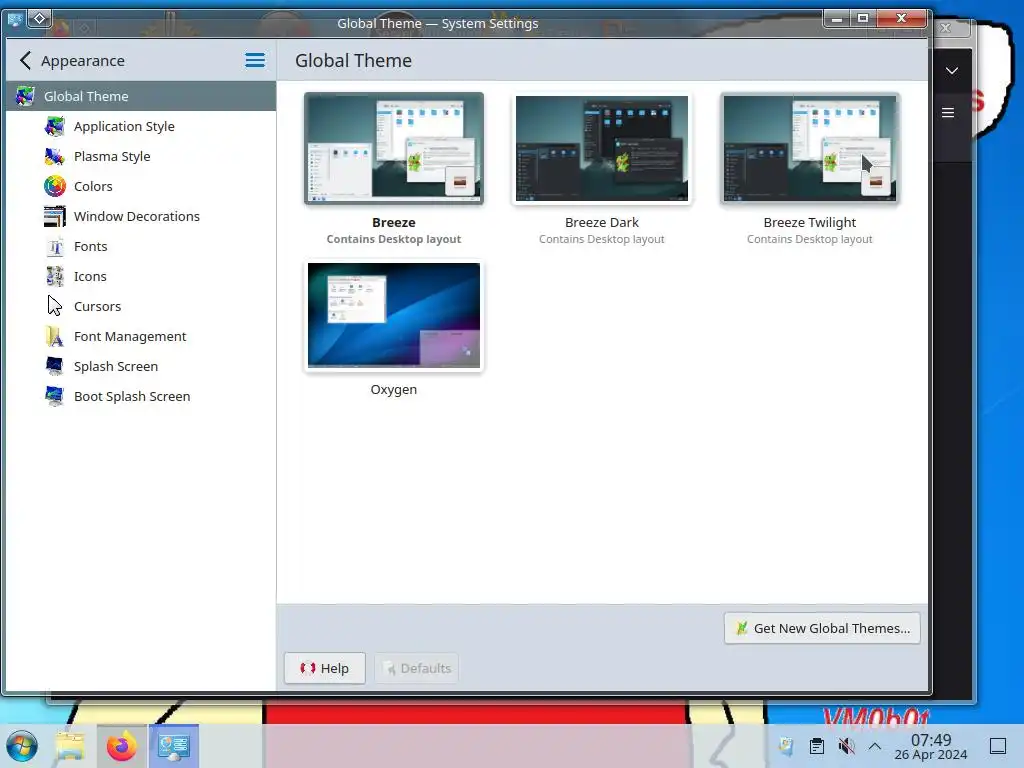Click the Boot Splash Screen icon
The image size is (1024, 768).
coord(55,396)
